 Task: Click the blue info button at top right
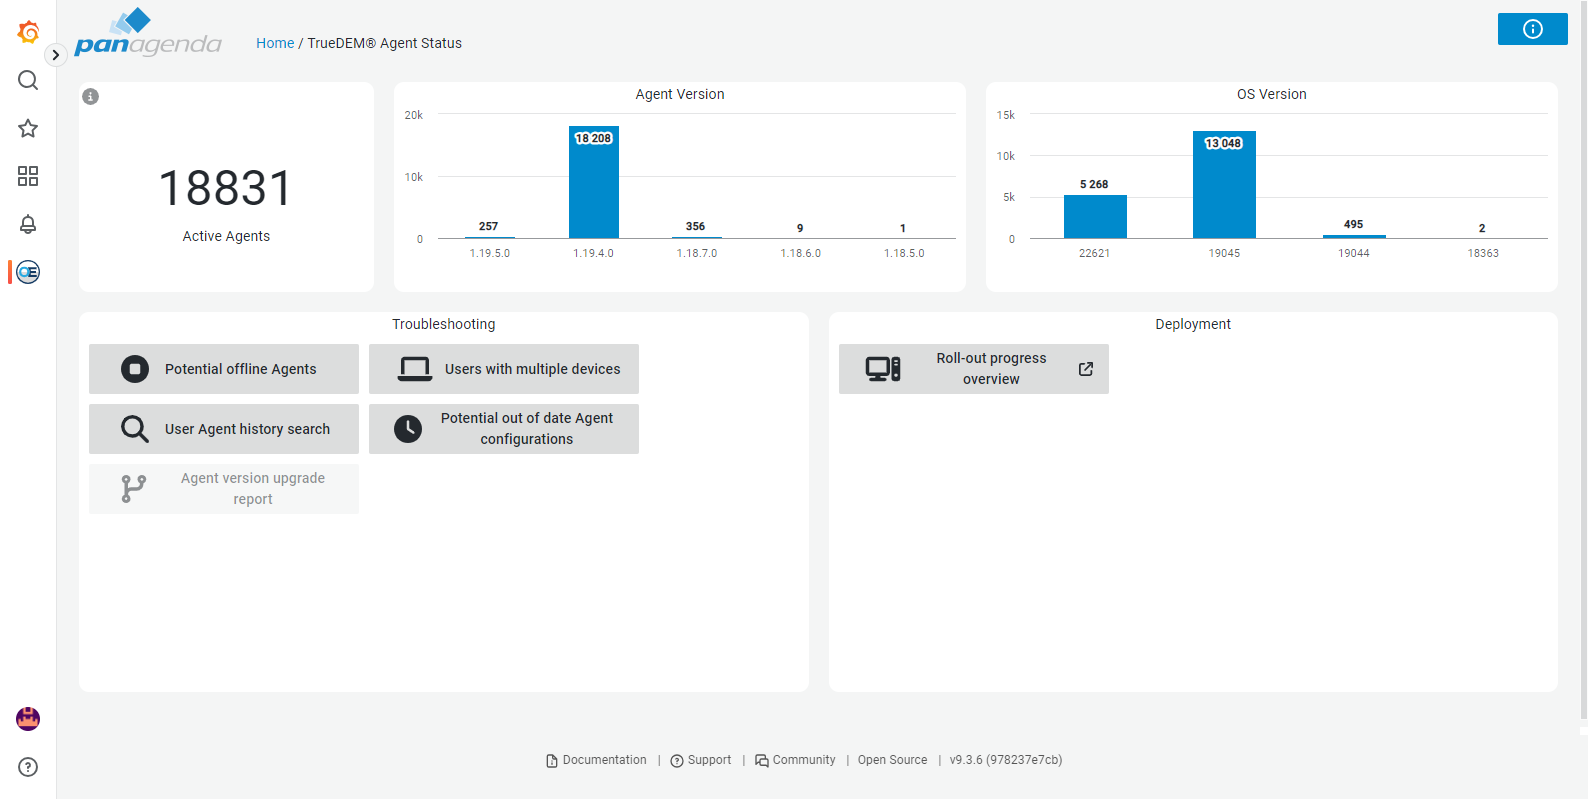[1532, 29]
